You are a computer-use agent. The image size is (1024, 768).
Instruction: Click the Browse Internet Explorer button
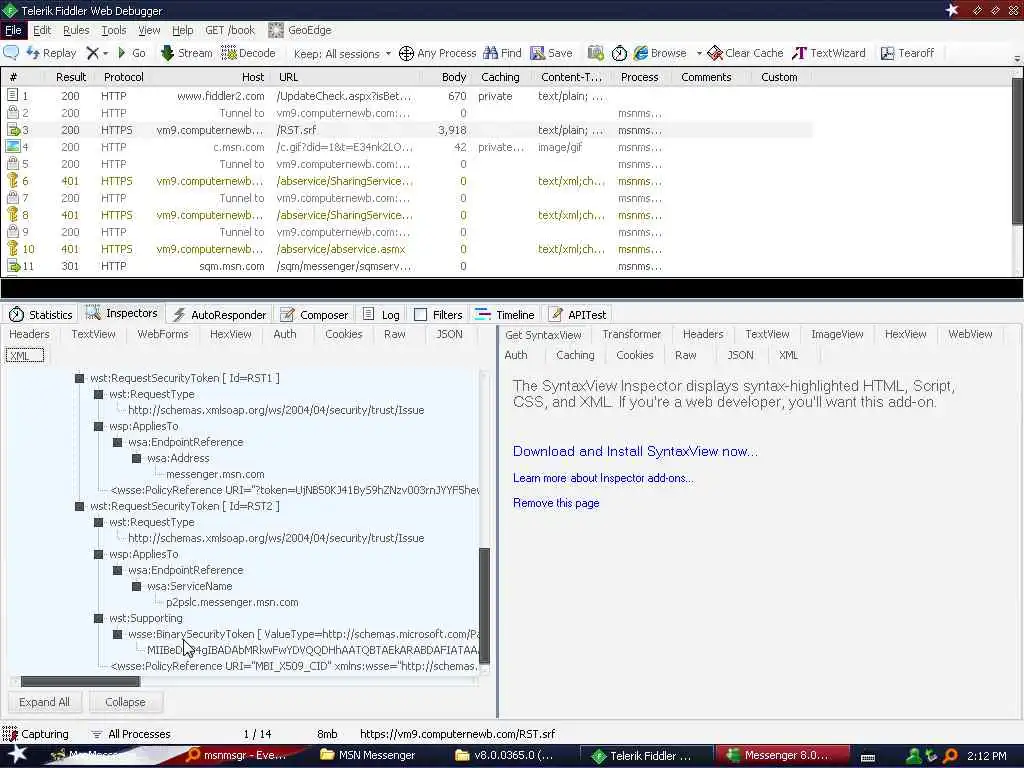coord(660,53)
